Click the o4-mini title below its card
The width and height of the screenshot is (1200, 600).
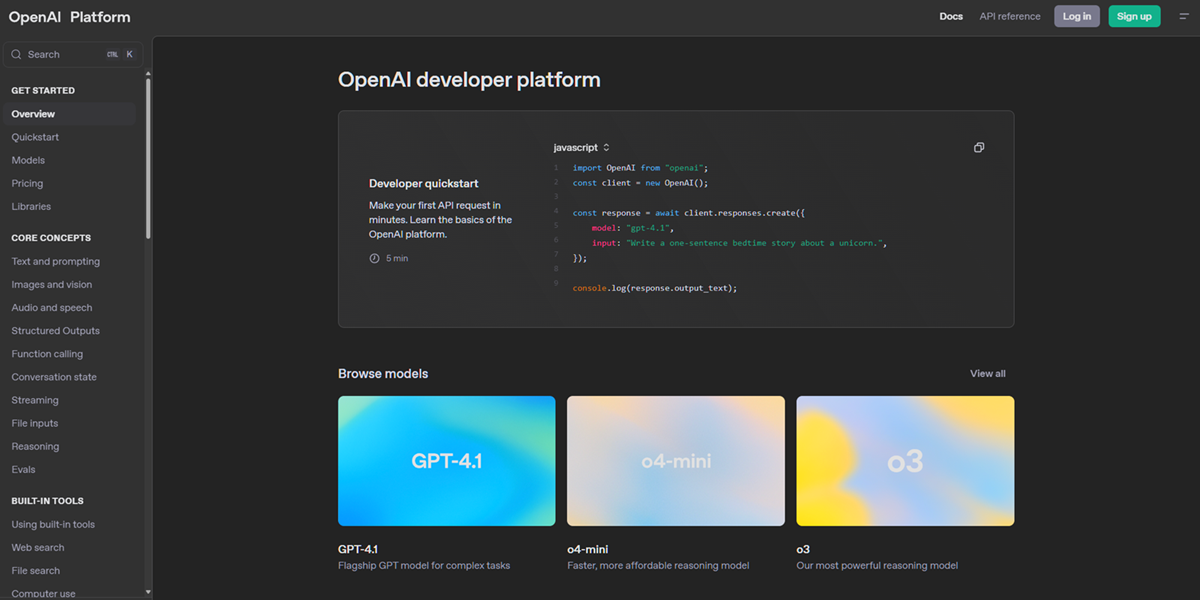coord(588,549)
